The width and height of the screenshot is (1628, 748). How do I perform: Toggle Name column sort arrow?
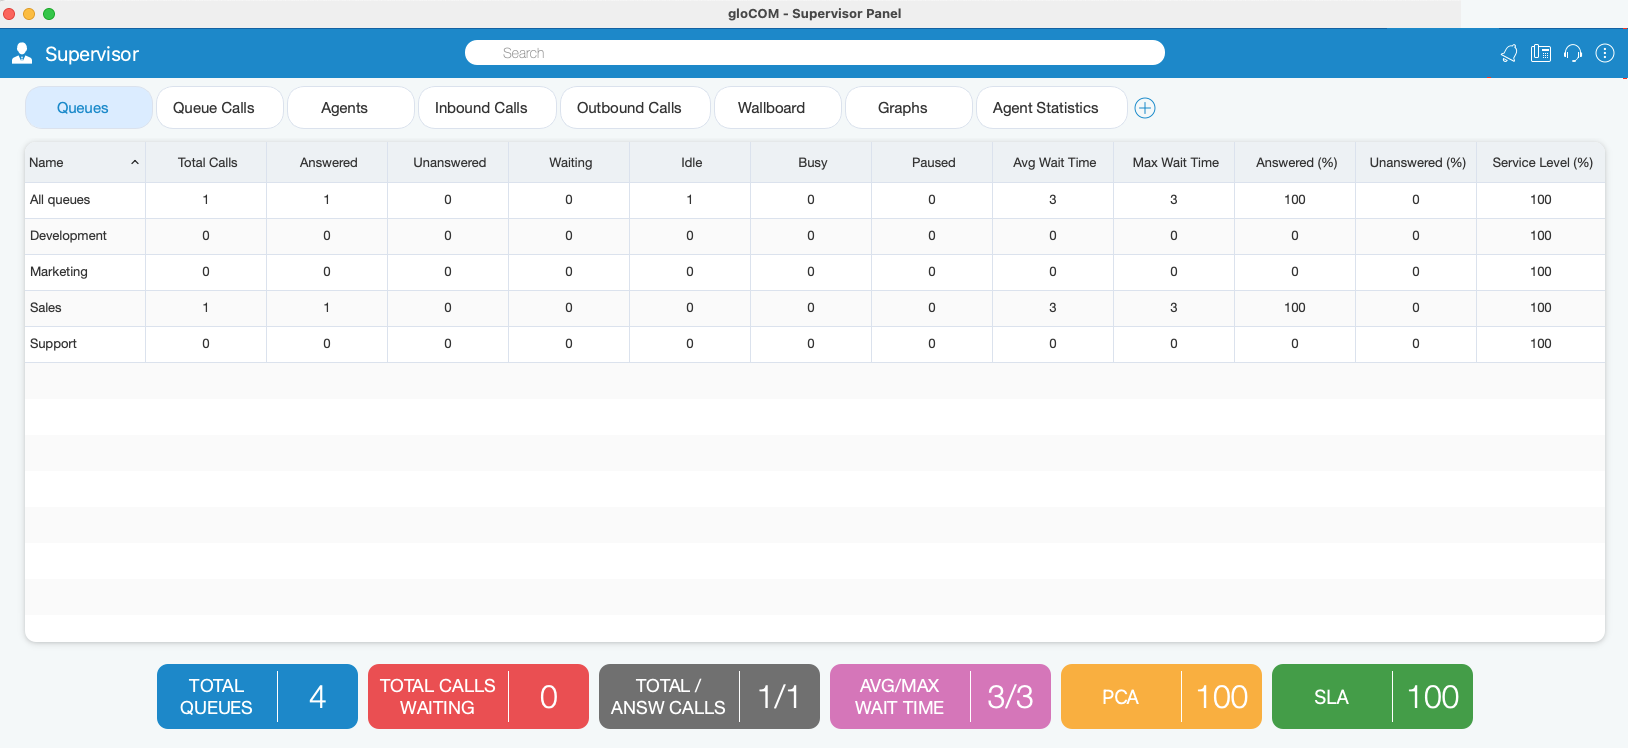point(135,163)
